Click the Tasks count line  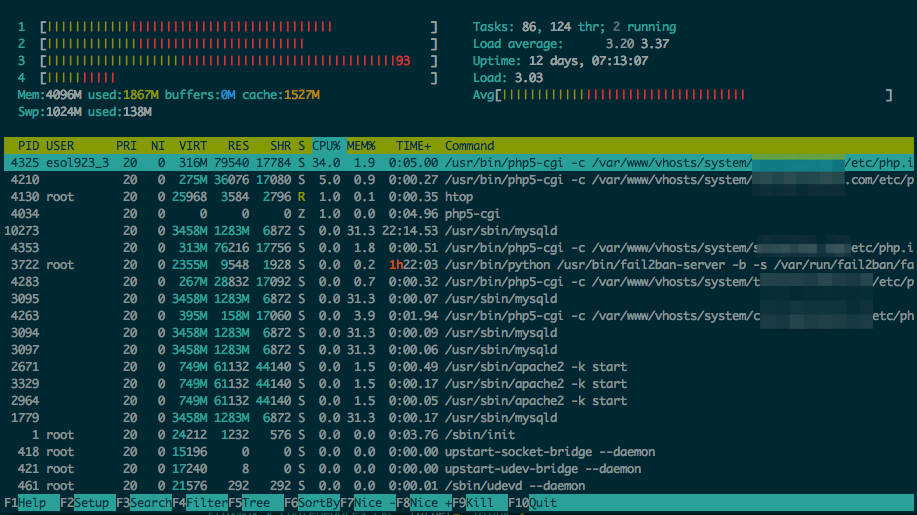click(574, 27)
